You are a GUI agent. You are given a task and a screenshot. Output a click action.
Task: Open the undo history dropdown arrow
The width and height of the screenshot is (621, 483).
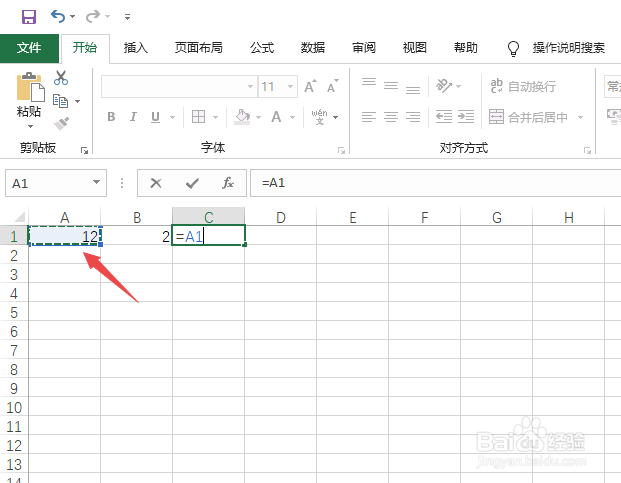click(x=72, y=17)
